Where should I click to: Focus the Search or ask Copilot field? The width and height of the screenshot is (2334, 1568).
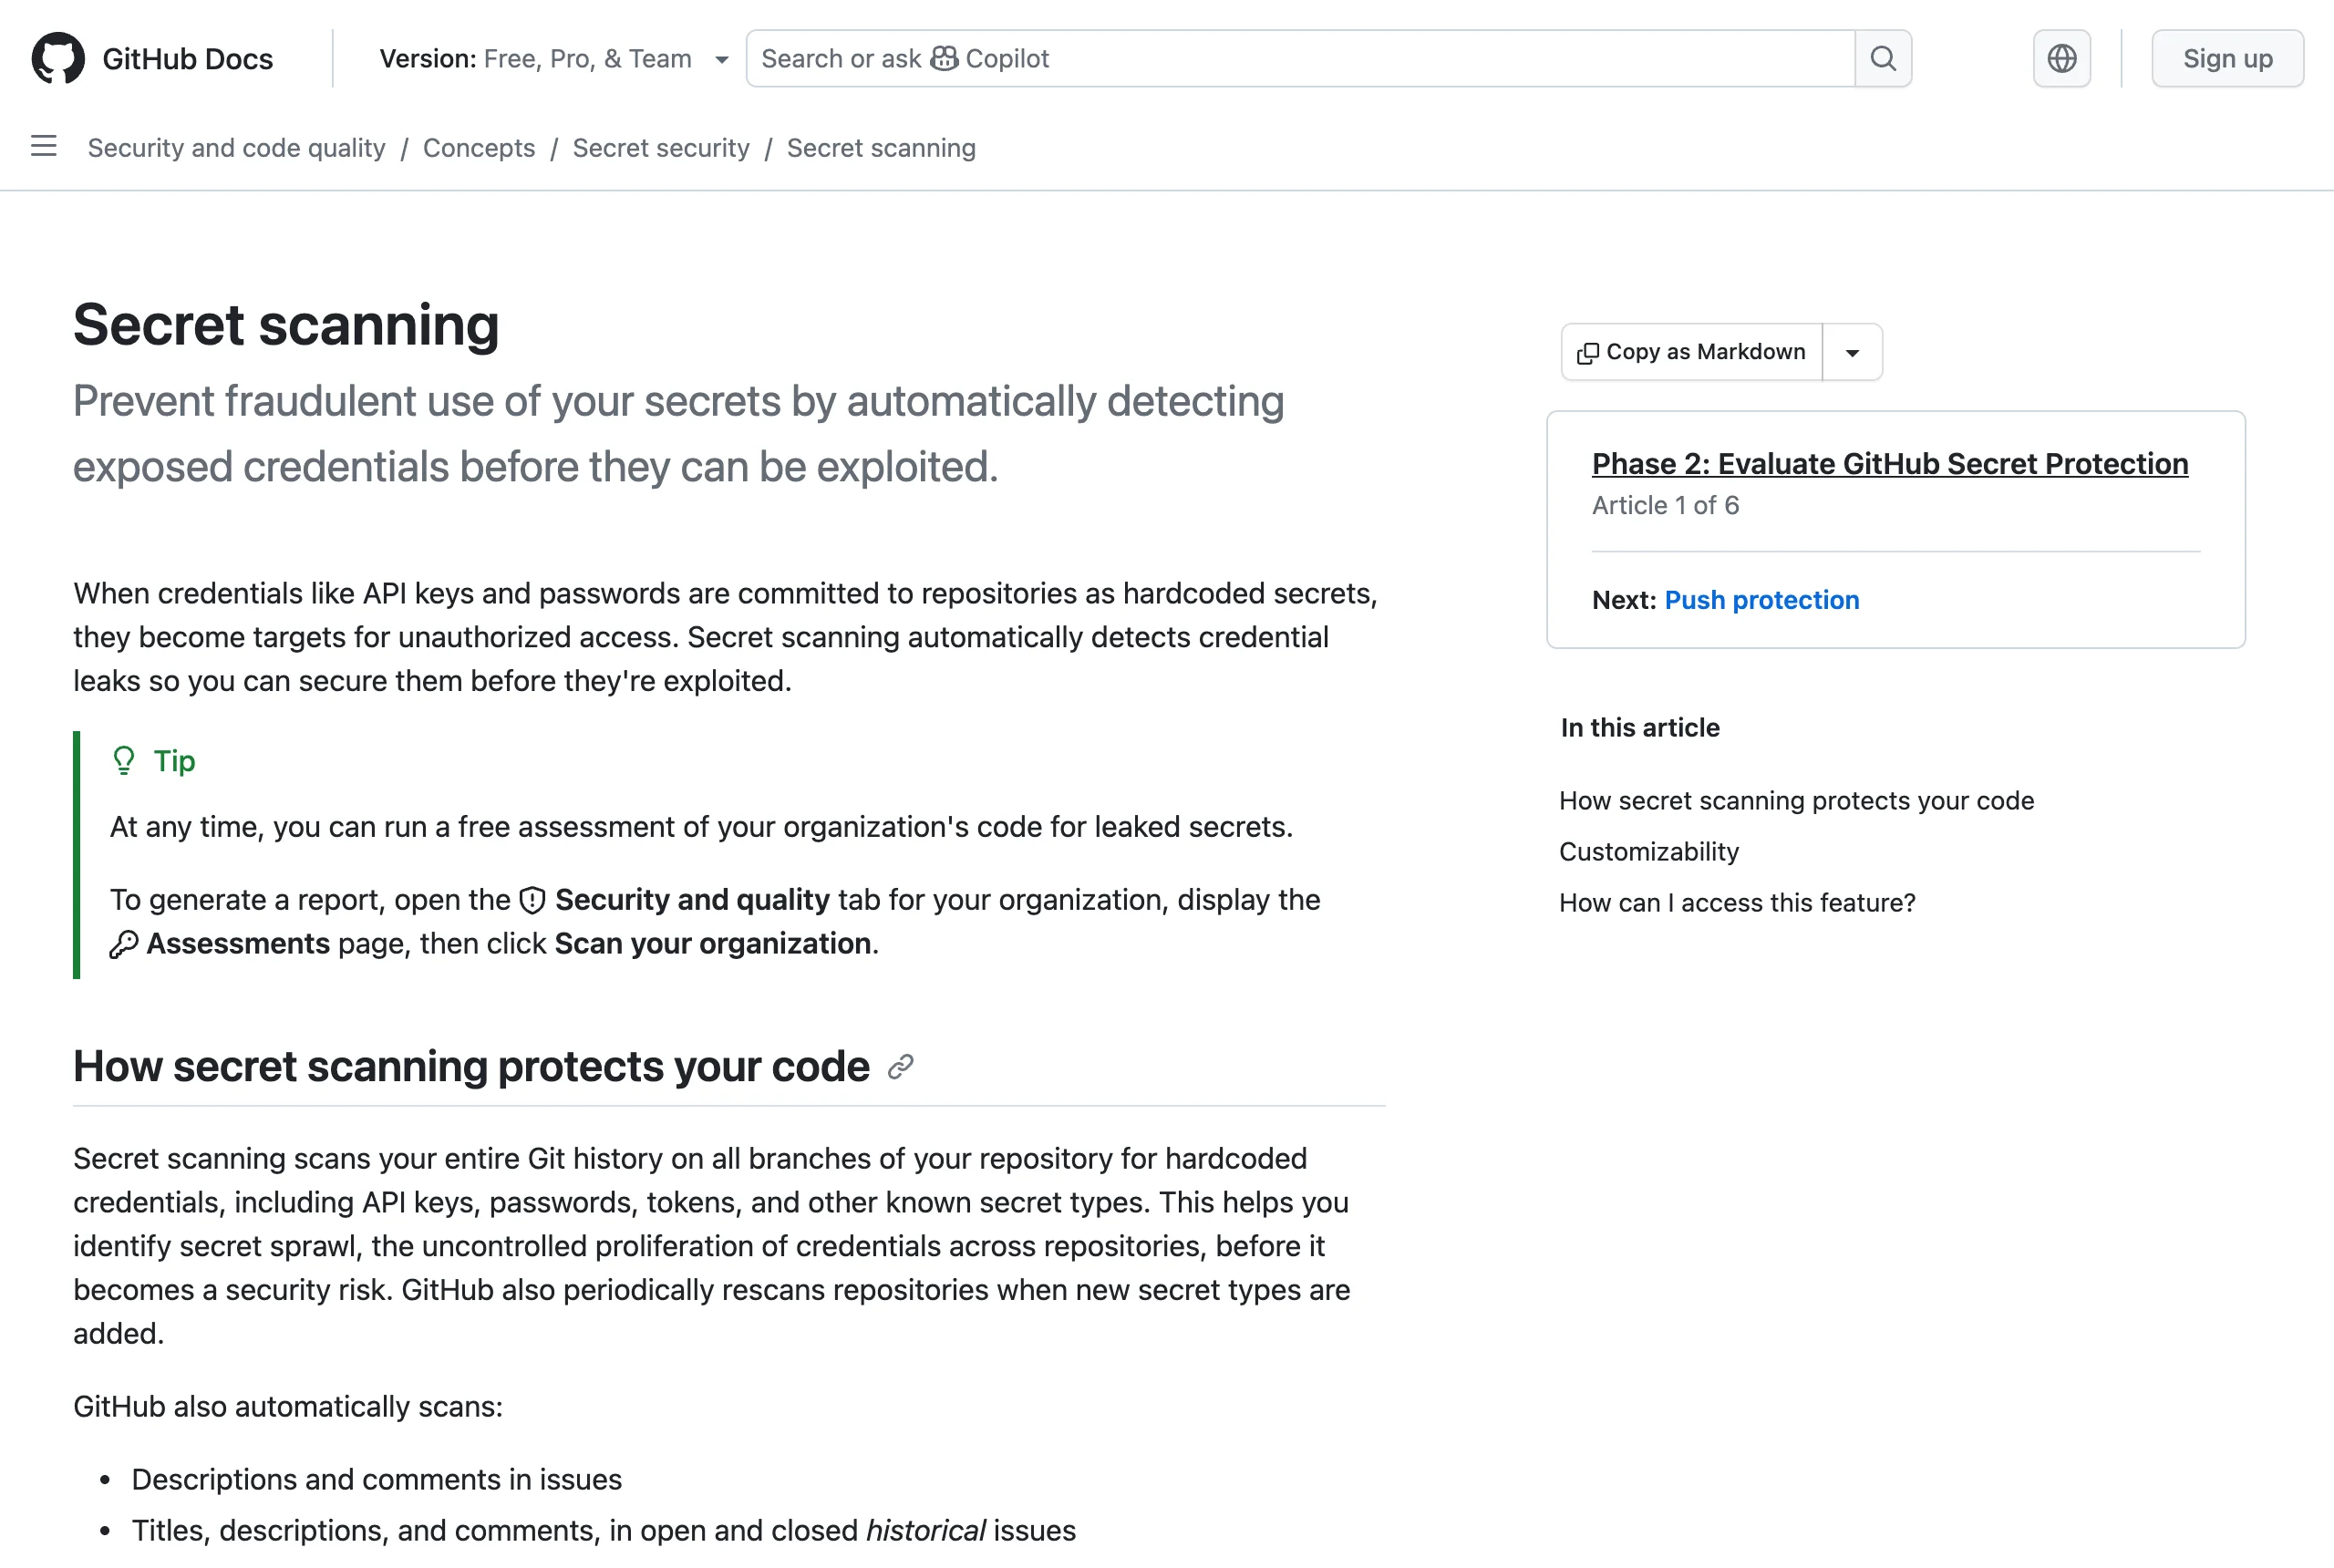point(1300,58)
